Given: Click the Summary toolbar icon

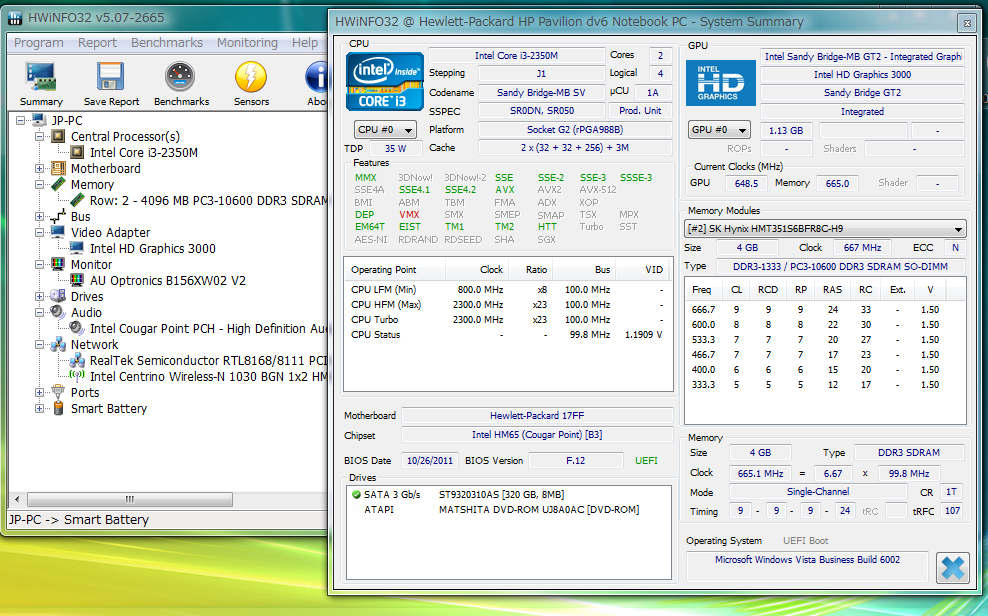Looking at the screenshot, I should [x=41, y=79].
